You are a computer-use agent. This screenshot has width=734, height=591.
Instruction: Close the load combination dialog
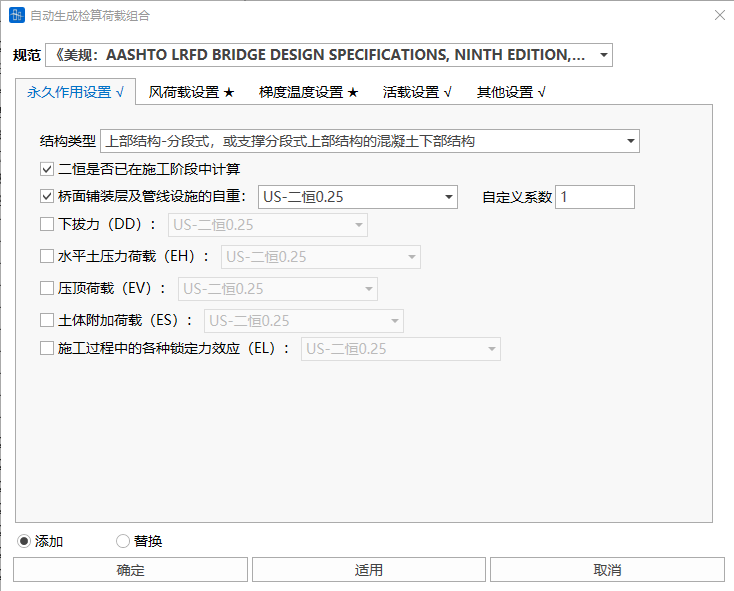(x=719, y=15)
